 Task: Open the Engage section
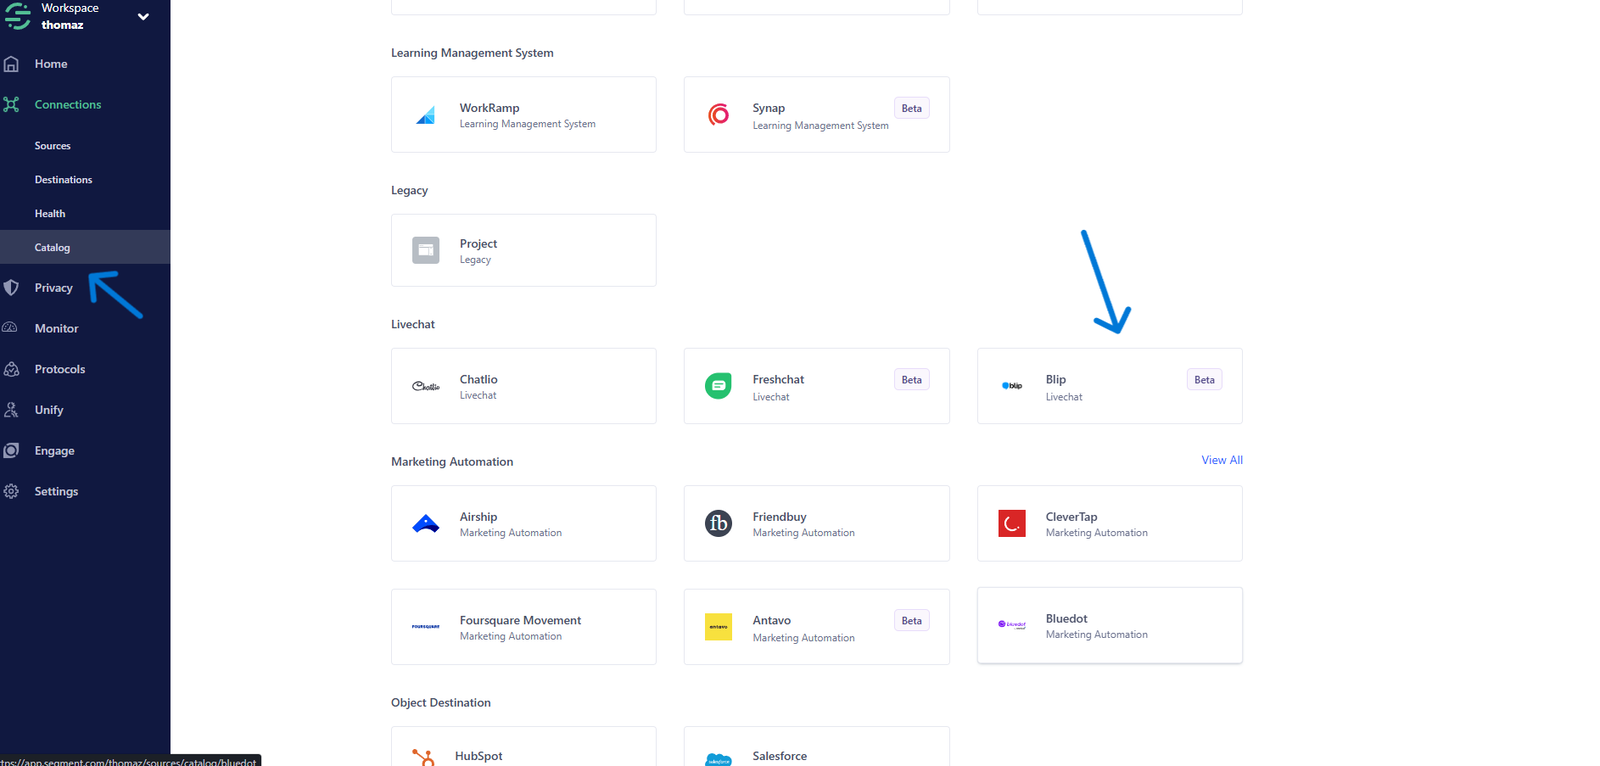pyautogui.click(x=54, y=451)
